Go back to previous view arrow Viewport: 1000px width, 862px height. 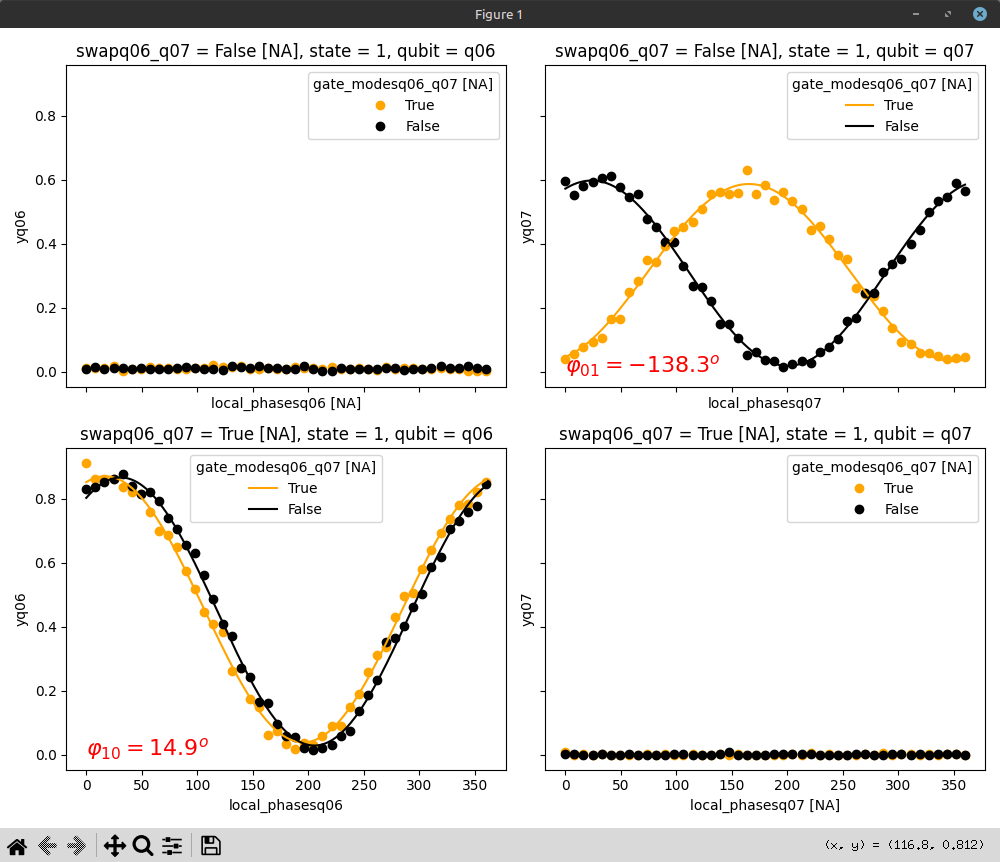coord(46,846)
